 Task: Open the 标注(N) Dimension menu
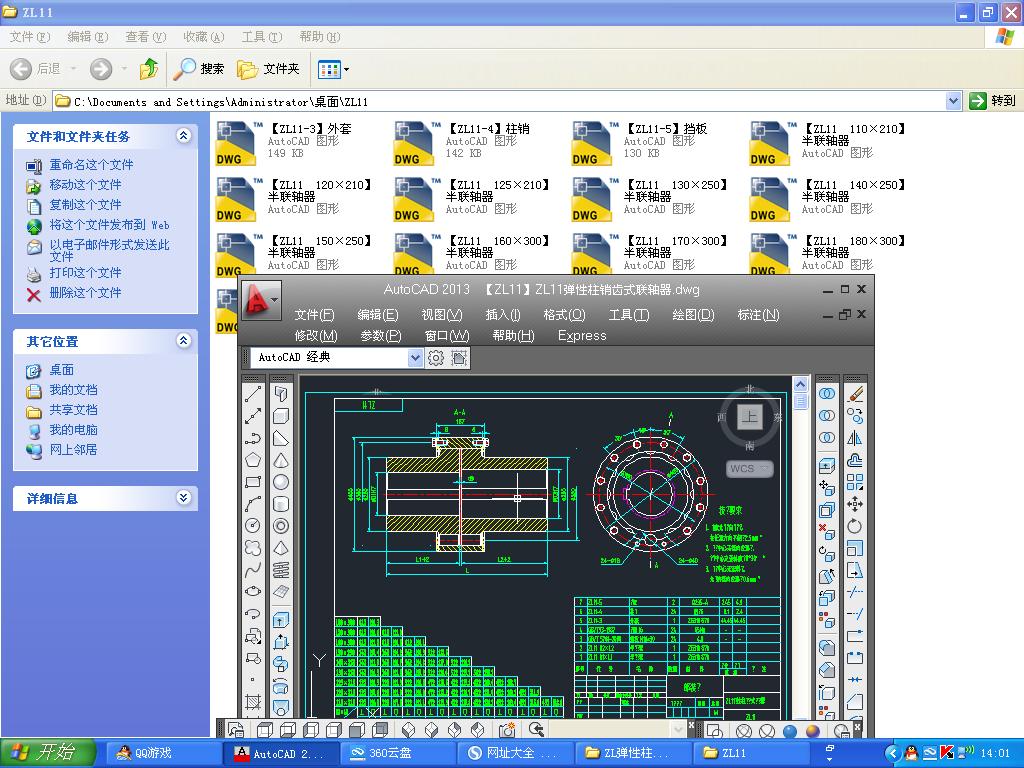[x=758, y=315]
